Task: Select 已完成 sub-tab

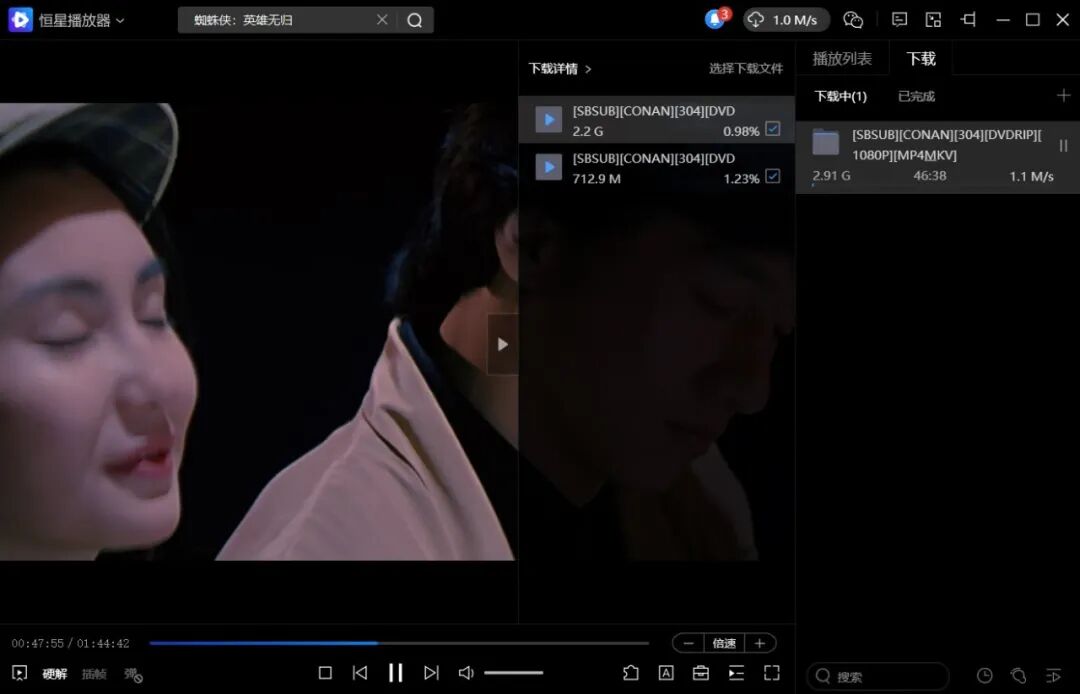Action: pyautogui.click(x=916, y=96)
